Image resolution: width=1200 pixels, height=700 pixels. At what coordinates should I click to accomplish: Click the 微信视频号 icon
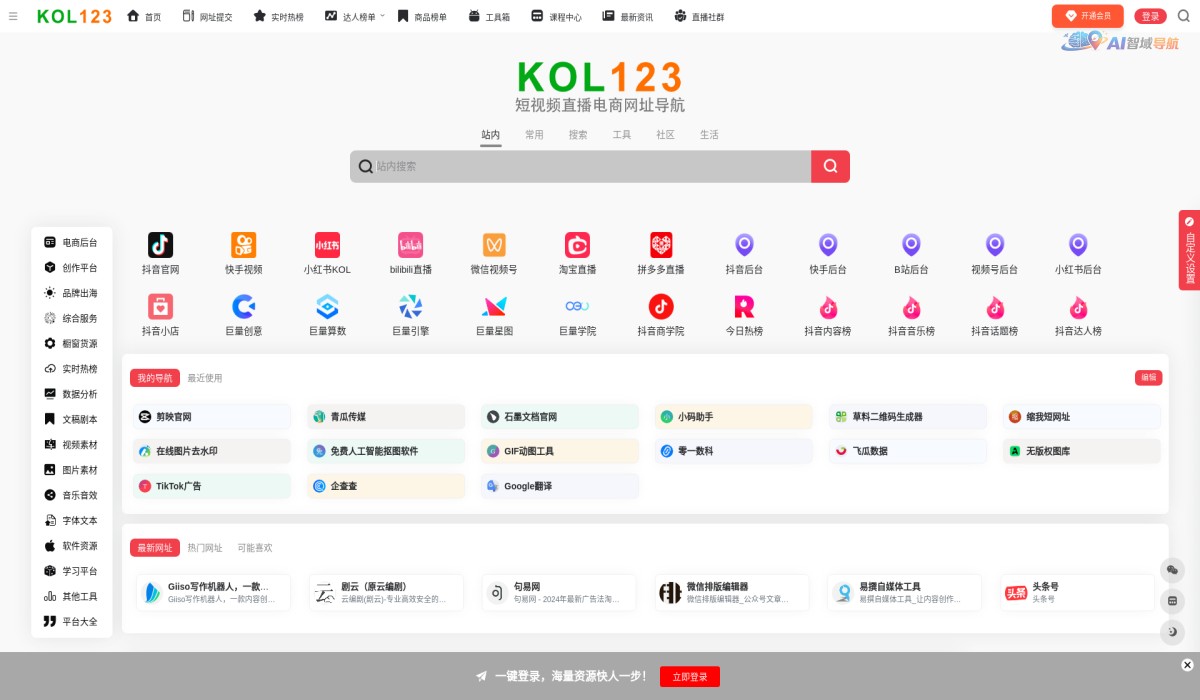[x=493, y=253]
